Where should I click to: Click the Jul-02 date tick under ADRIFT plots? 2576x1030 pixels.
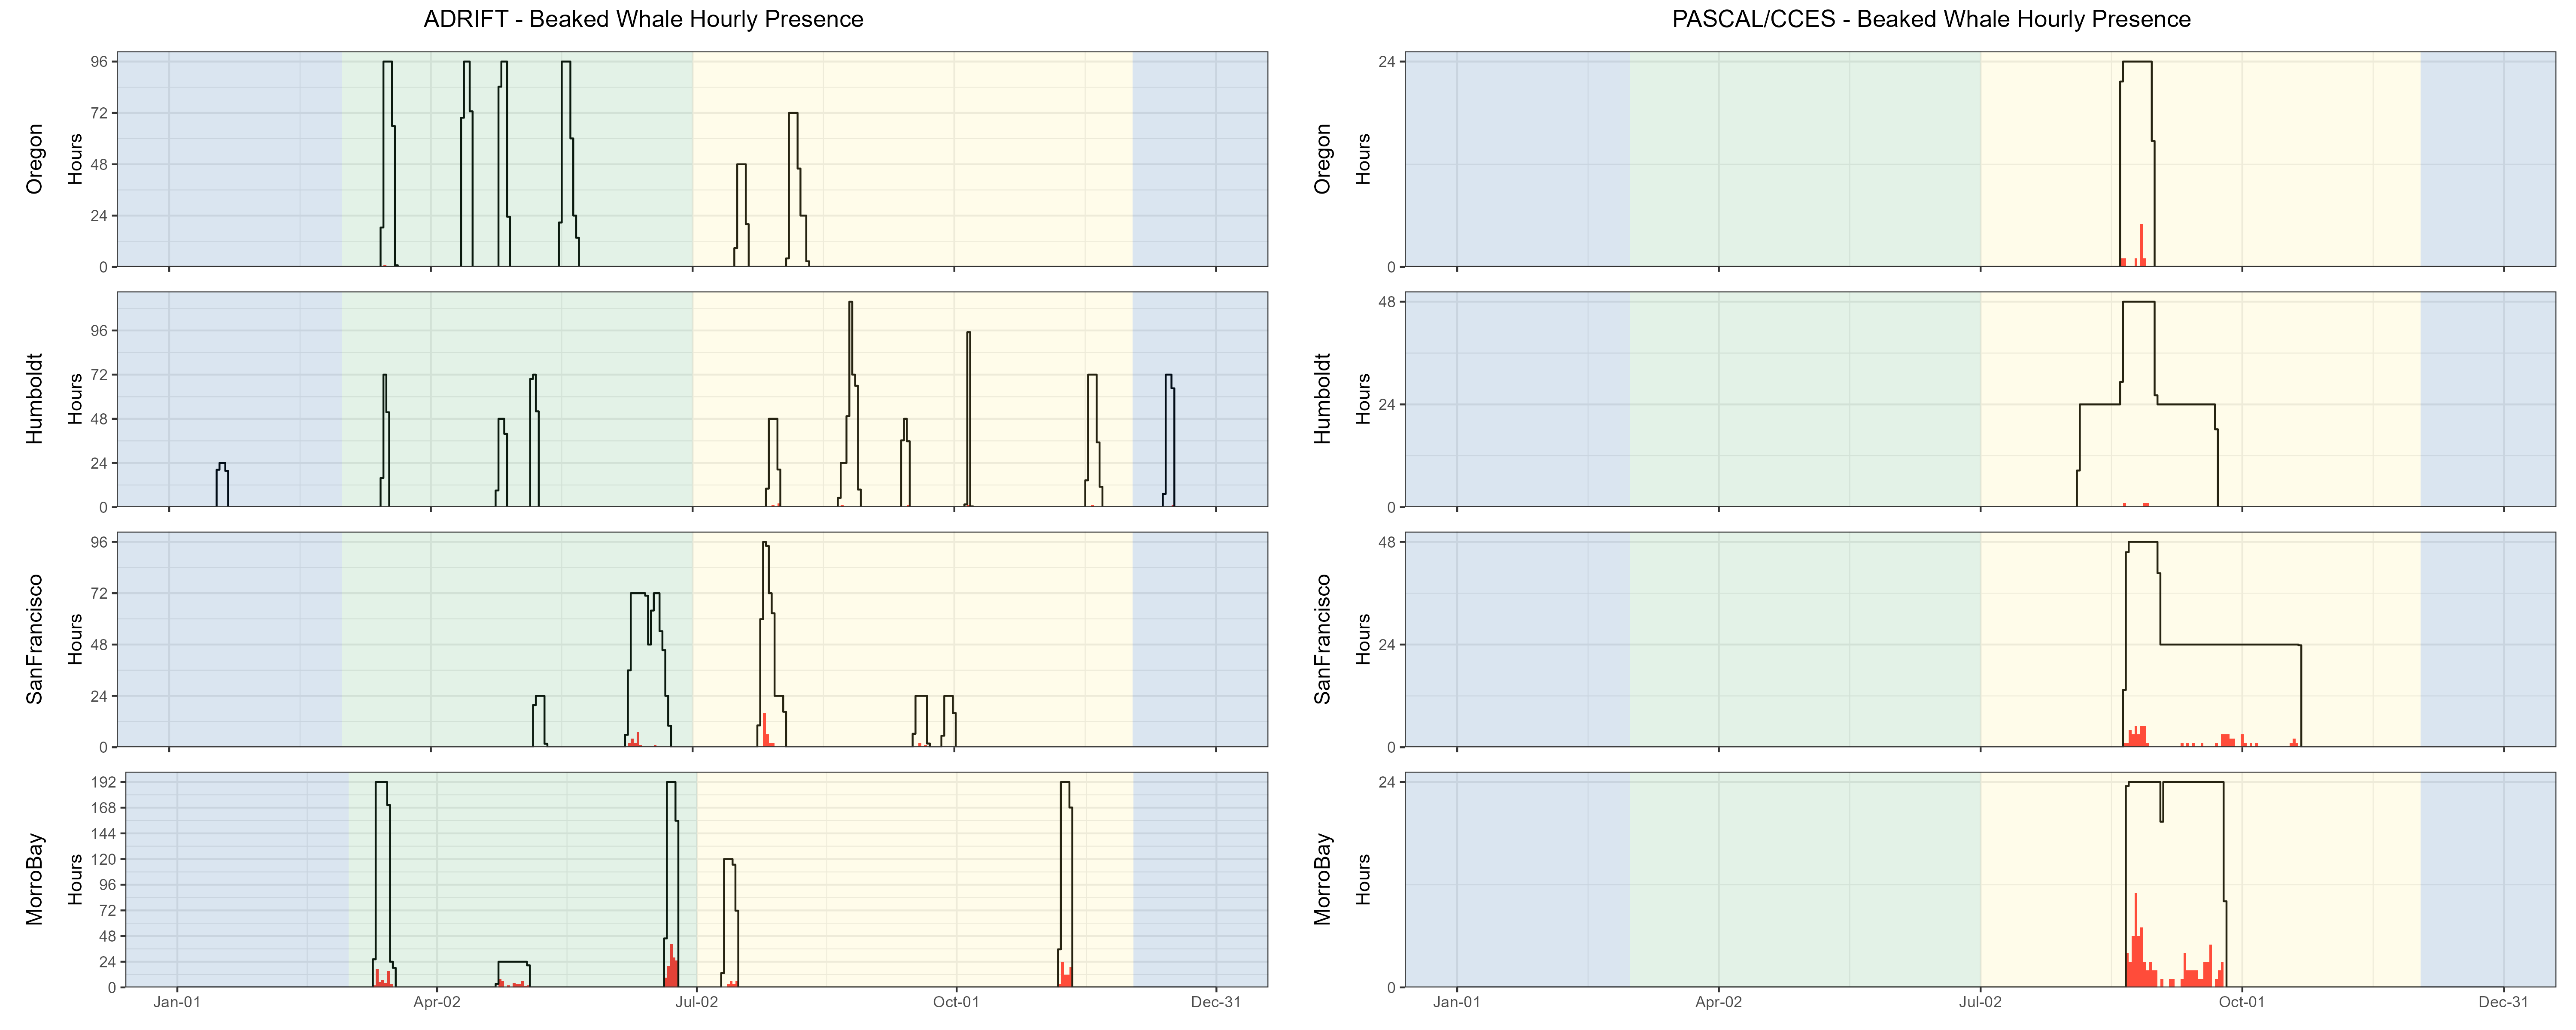696,1002
